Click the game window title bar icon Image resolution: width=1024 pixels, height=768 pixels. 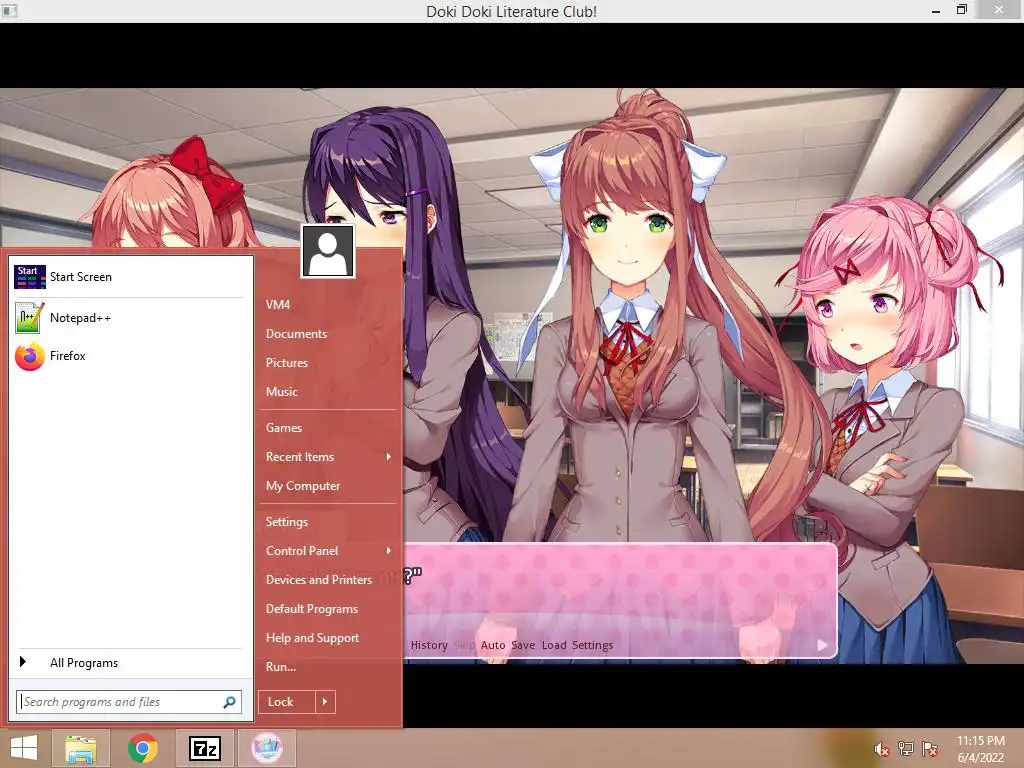pos(9,11)
